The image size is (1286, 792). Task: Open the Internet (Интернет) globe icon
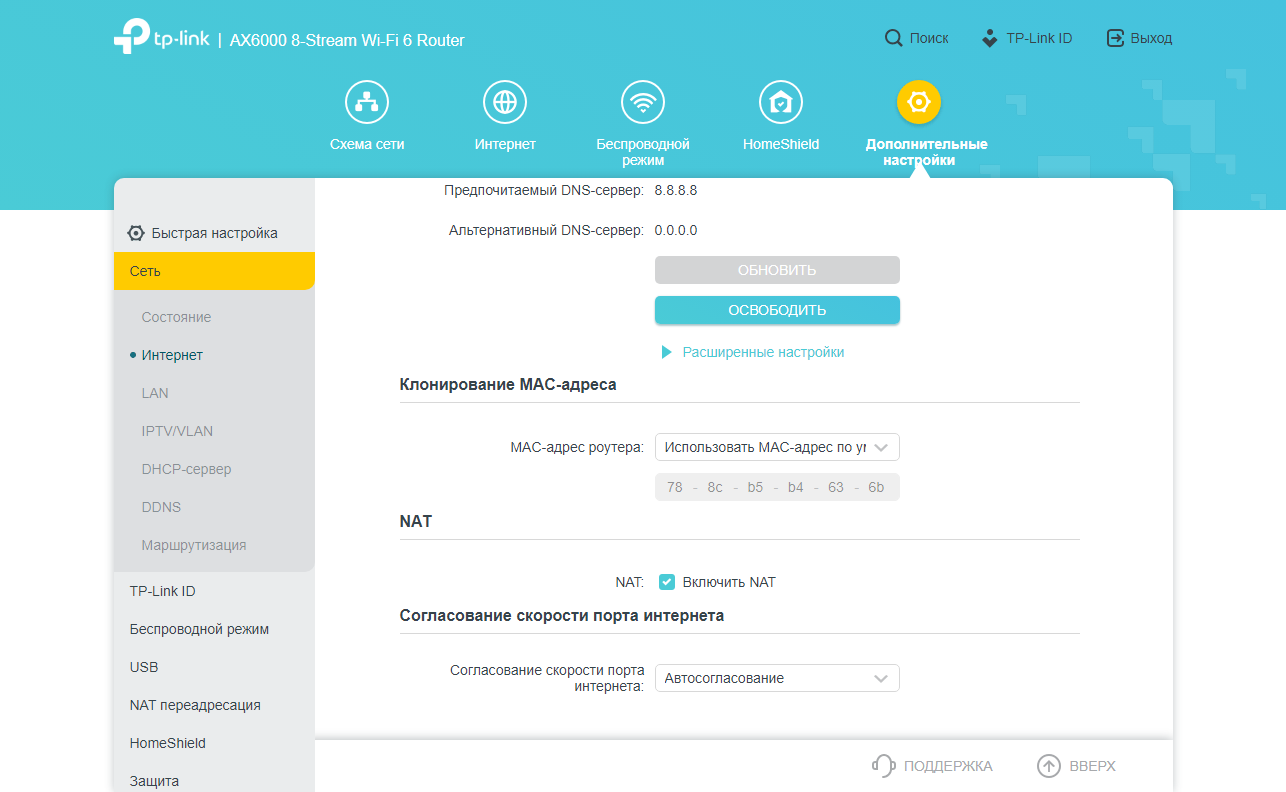[x=505, y=102]
